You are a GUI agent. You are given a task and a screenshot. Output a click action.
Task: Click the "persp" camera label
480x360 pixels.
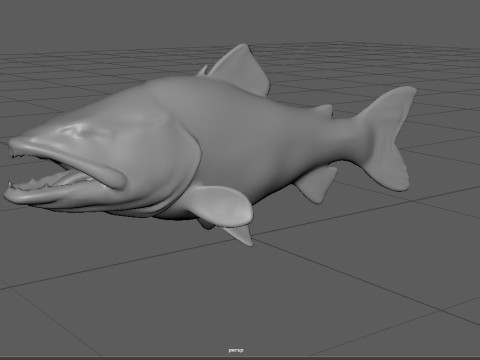[236, 350]
